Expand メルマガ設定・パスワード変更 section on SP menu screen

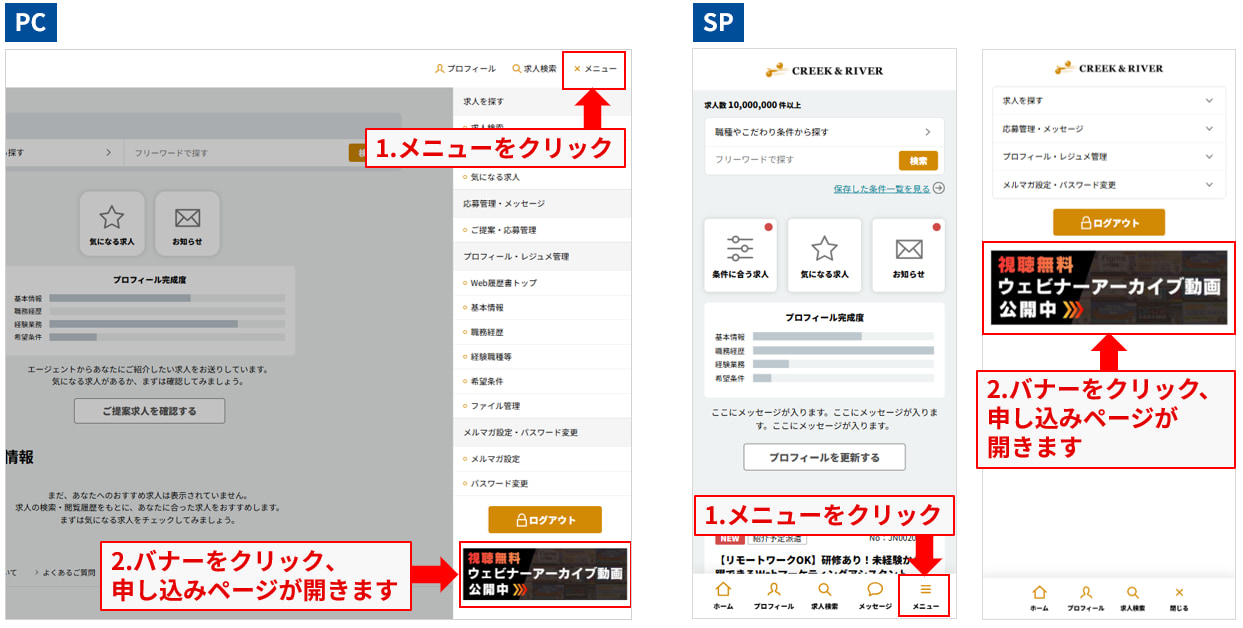click(x=1109, y=185)
